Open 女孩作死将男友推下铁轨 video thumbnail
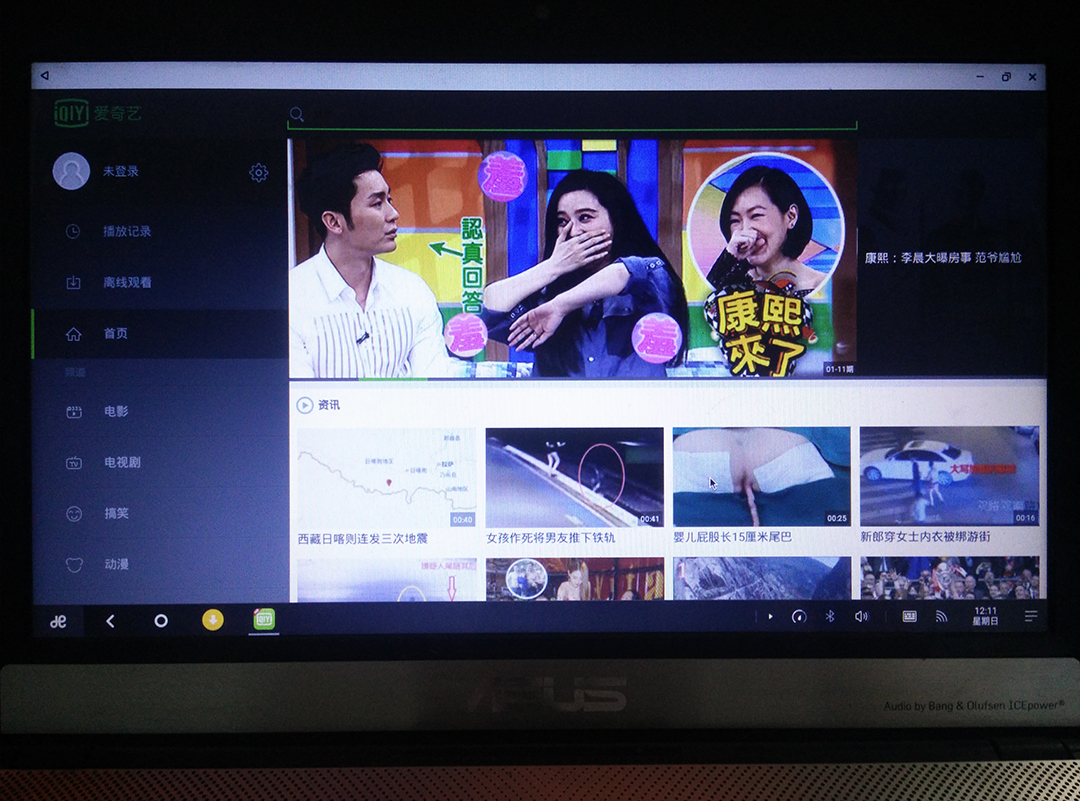Screen dimensions: 1080x801 pyautogui.click(x=574, y=477)
